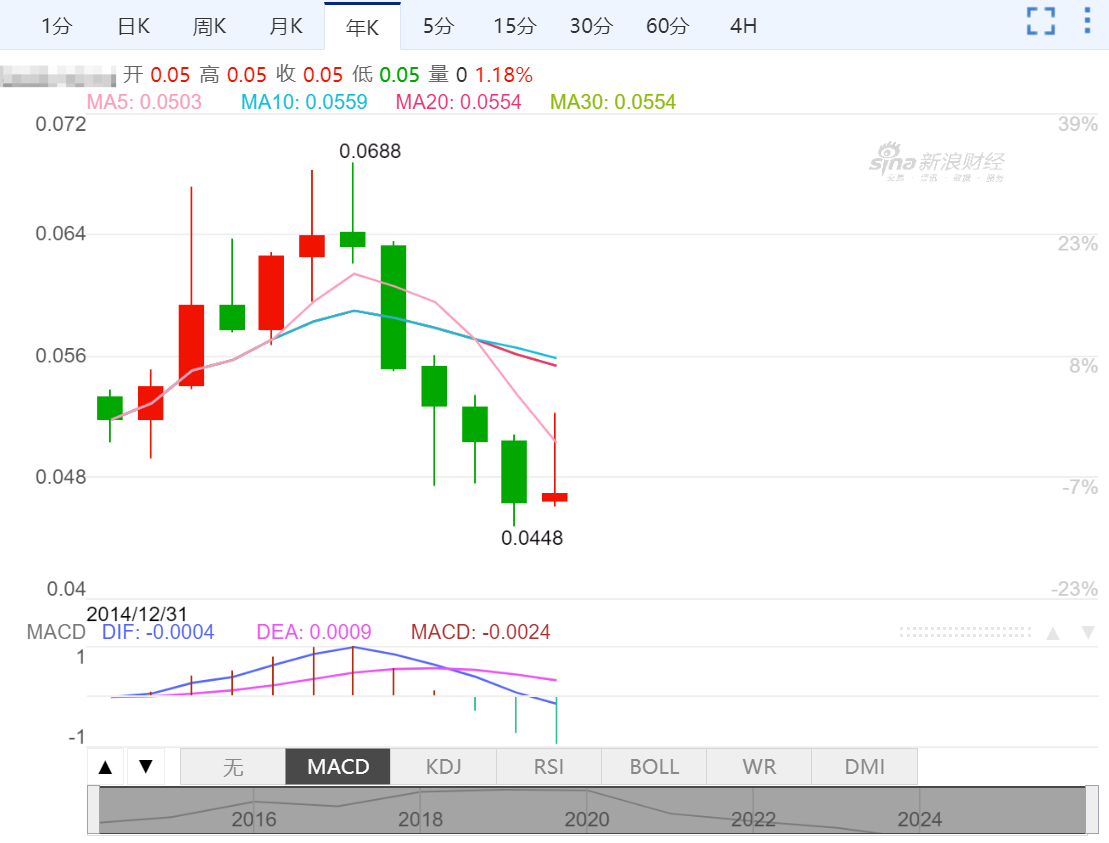Click the gray down triangle in MACD panel
The width and height of the screenshot is (1109, 843).
(x=1088, y=633)
